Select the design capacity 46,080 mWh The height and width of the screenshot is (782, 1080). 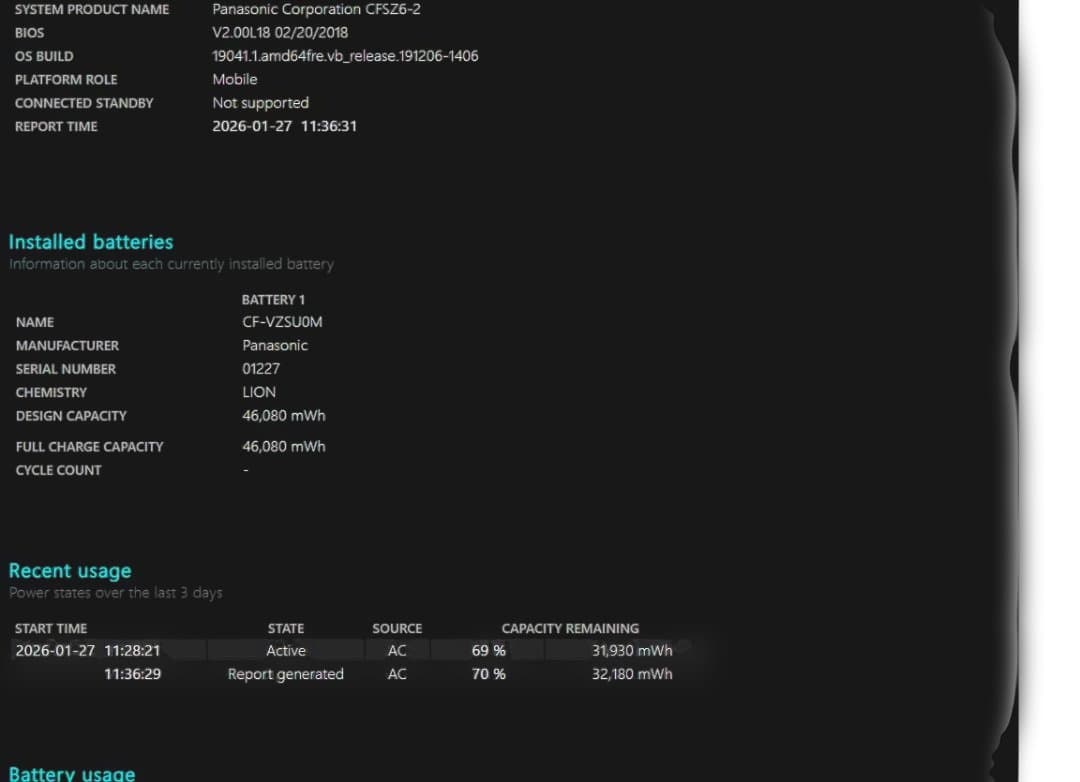pos(284,415)
